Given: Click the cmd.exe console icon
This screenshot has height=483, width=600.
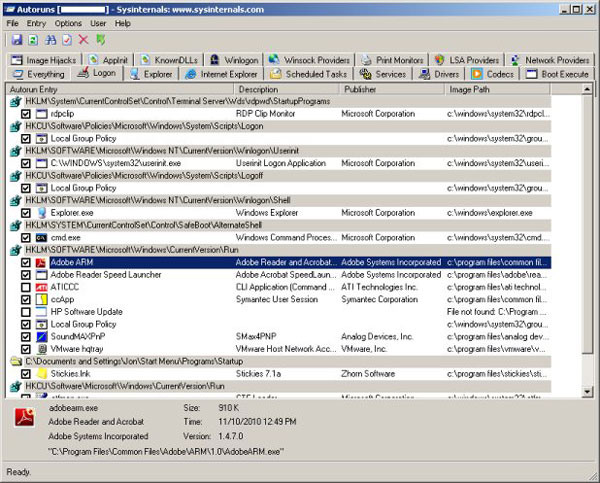Looking at the screenshot, I should (41, 238).
